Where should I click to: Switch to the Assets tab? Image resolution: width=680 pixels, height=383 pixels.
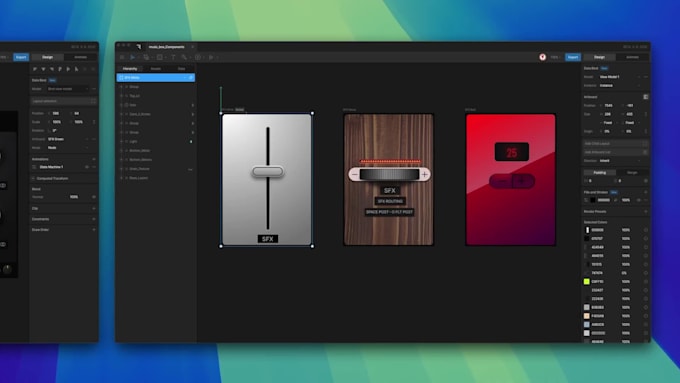(x=155, y=69)
